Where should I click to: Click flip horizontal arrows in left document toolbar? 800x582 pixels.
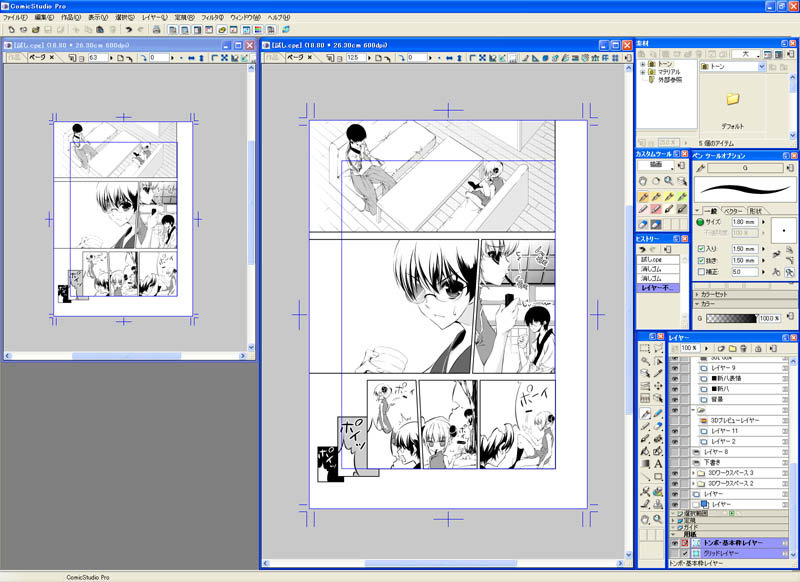(191, 58)
